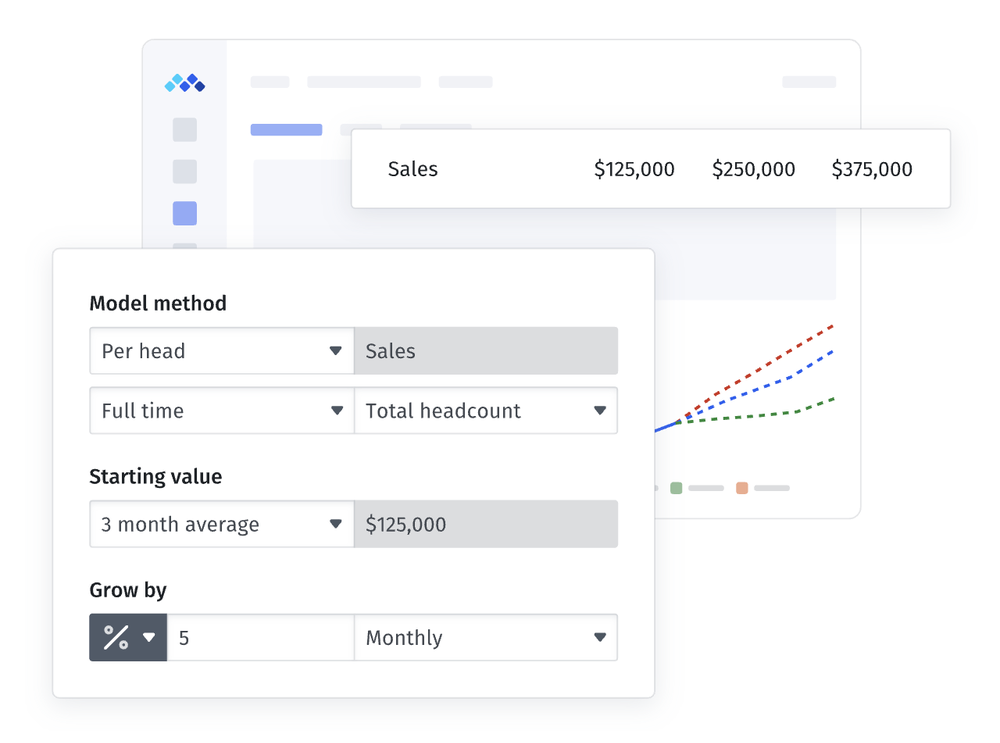The height and width of the screenshot is (743, 1000).
Task: Open the 3 month average dropdown
Action: pyautogui.click(x=222, y=524)
